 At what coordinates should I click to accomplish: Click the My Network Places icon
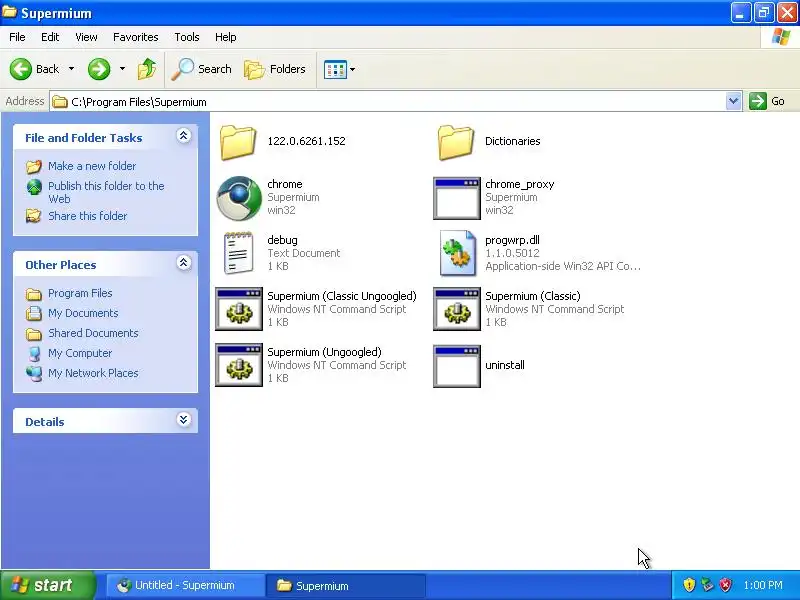point(34,373)
